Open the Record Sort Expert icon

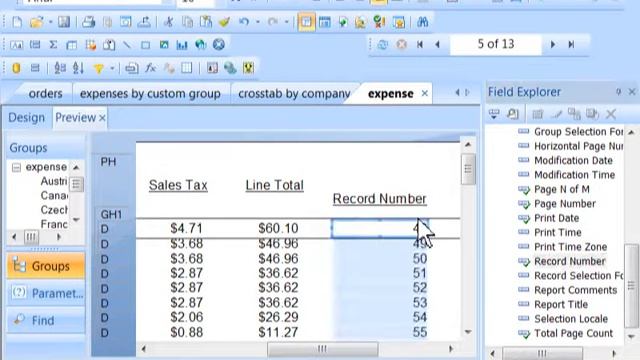(78, 68)
